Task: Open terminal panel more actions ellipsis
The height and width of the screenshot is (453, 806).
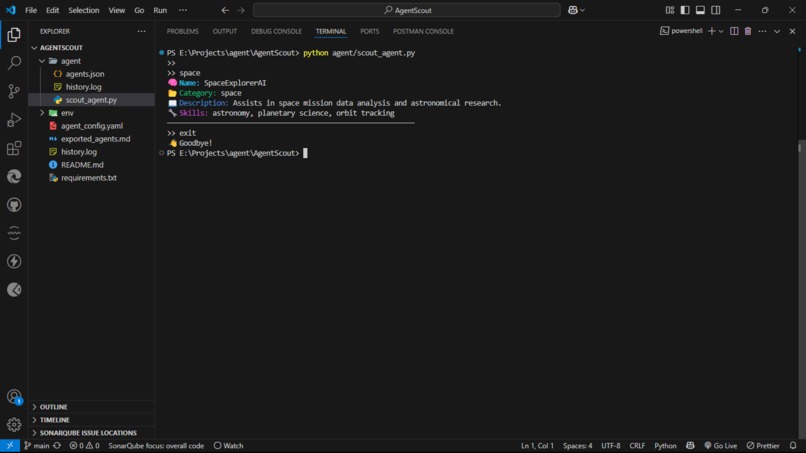Action: coord(762,31)
